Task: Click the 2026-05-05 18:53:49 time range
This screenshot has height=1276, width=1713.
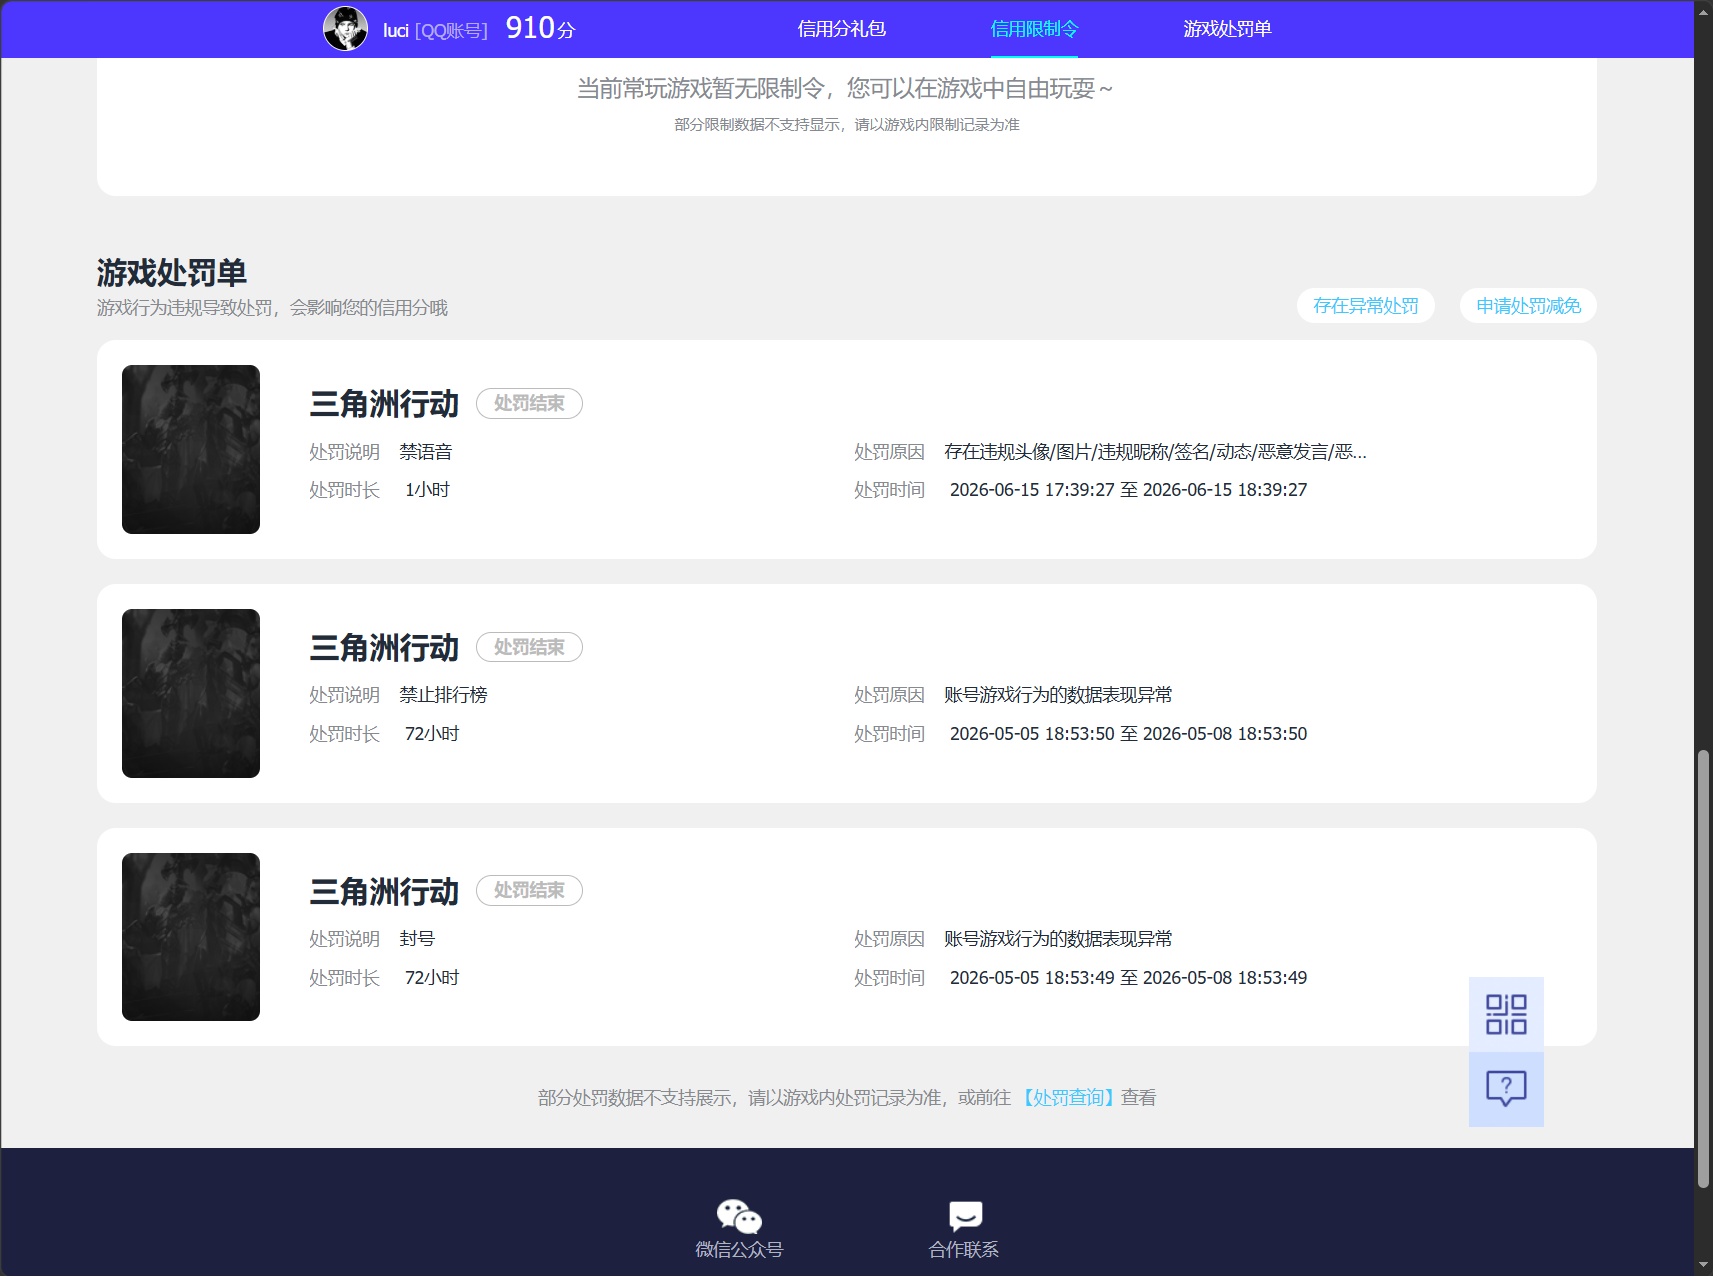Action: click(1128, 978)
